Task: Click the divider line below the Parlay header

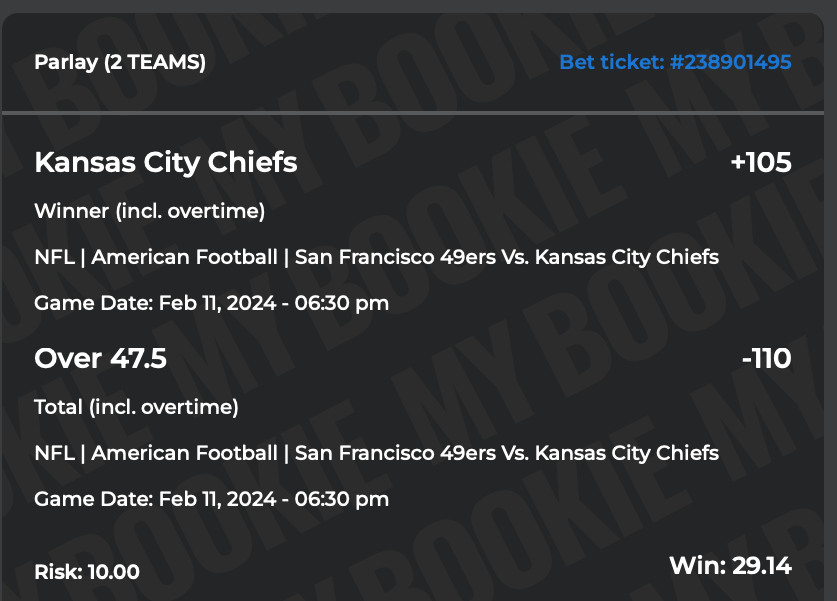Action: click(x=418, y=113)
